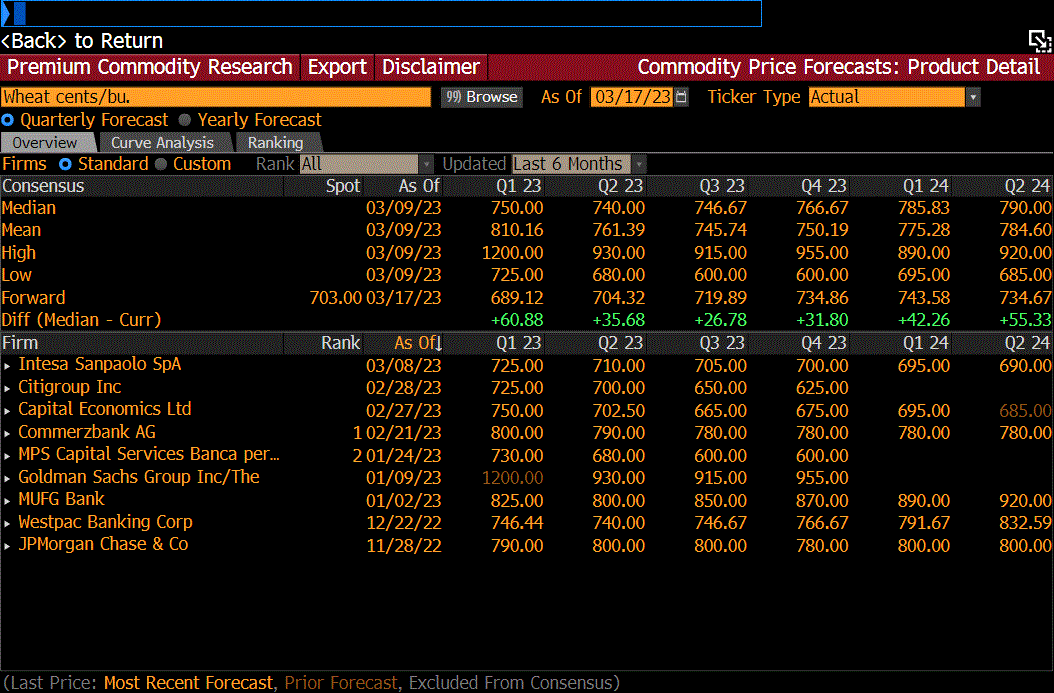
Task: Click the firm table Q4 23 header
Action: 823,343
